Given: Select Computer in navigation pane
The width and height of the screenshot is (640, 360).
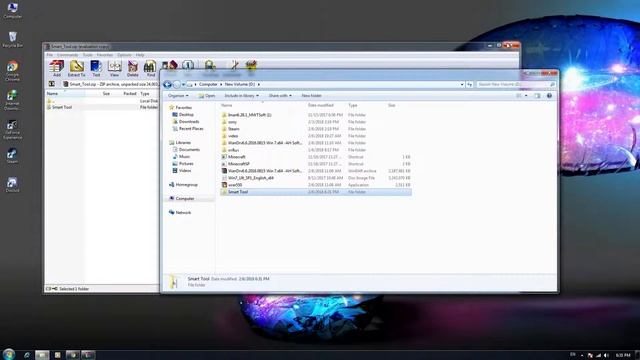Looking at the screenshot, I should (x=182, y=198).
